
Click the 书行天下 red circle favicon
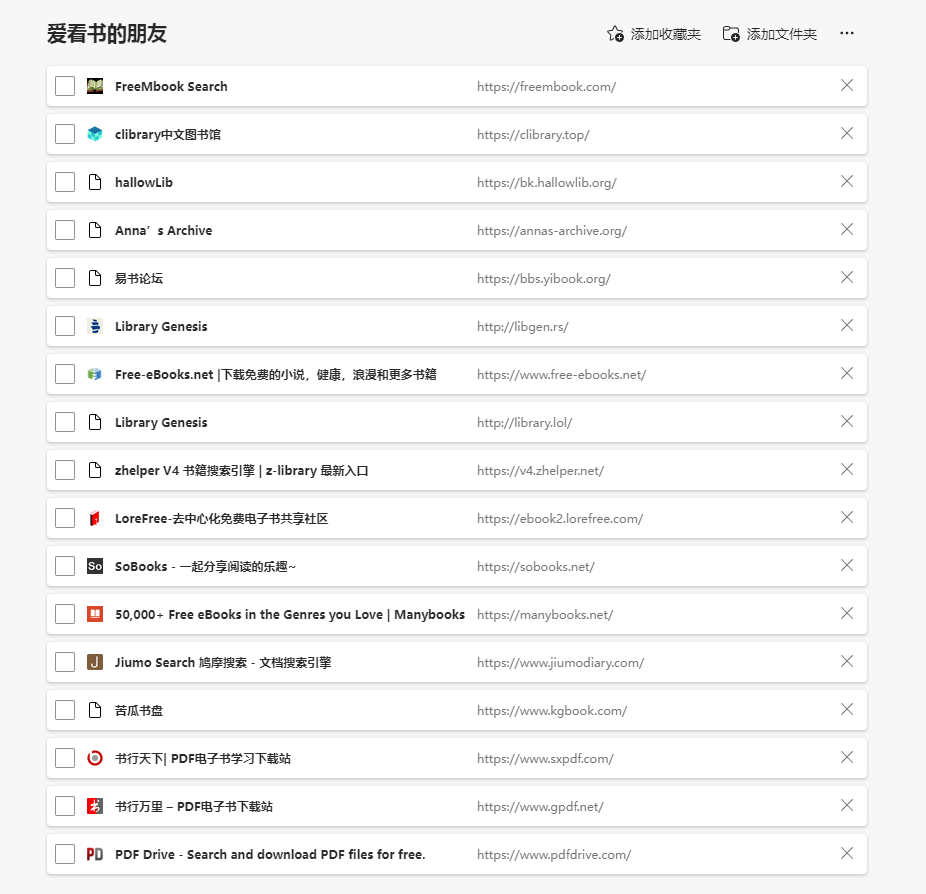click(x=95, y=758)
